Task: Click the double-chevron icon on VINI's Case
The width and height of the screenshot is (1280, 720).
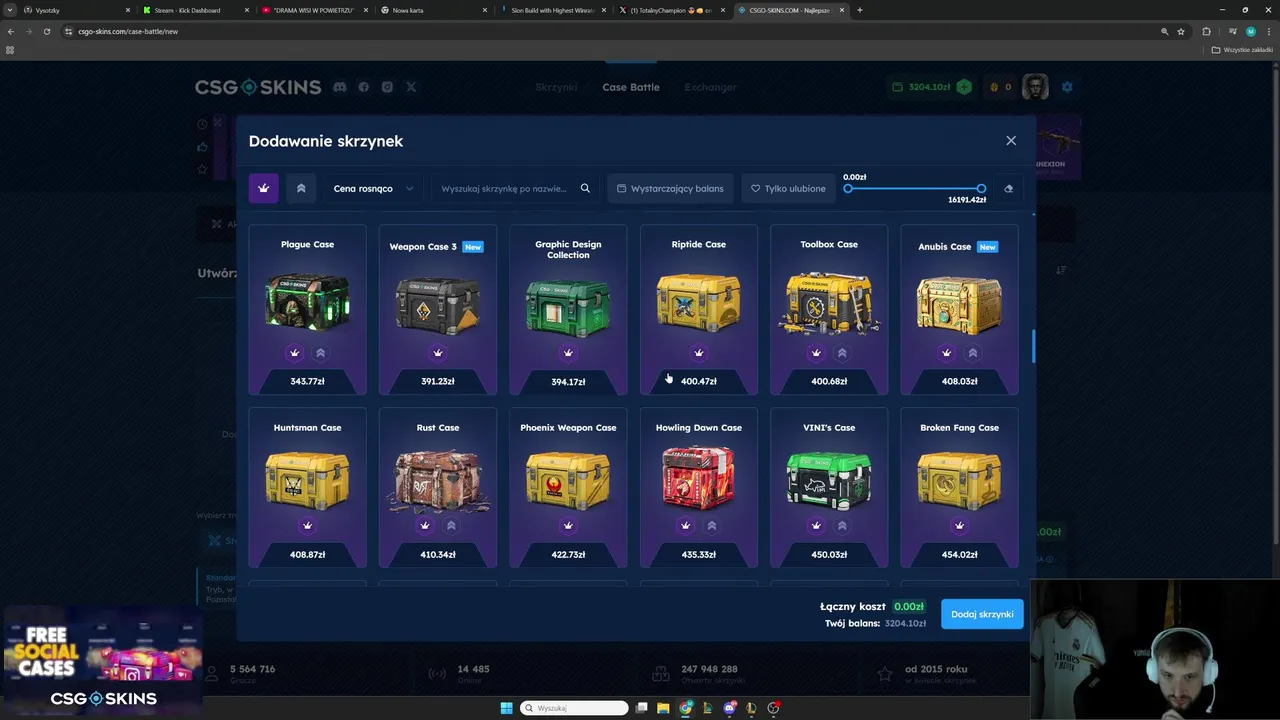Action: click(x=842, y=526)
